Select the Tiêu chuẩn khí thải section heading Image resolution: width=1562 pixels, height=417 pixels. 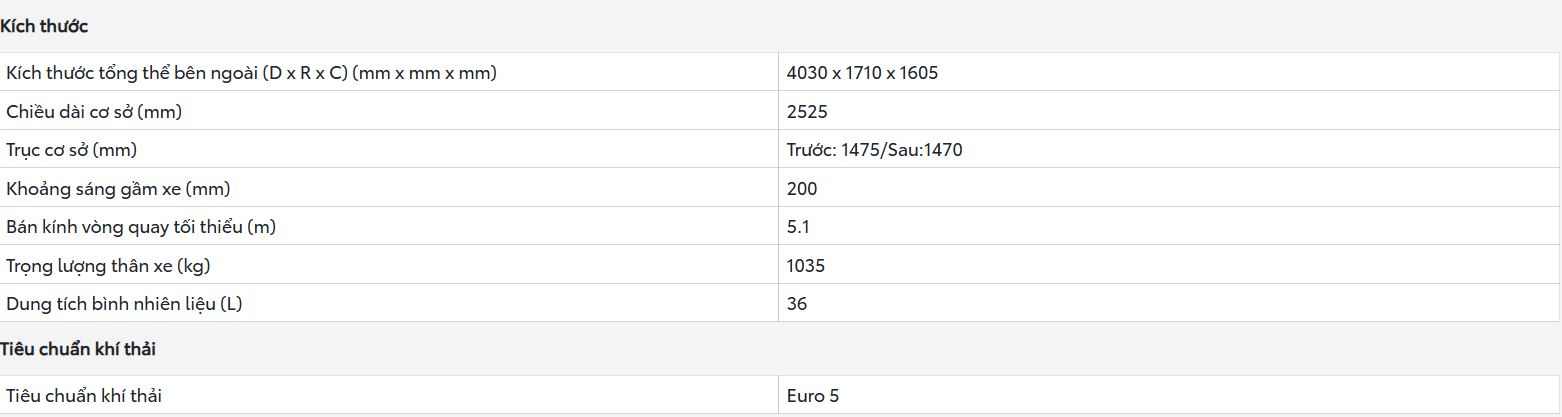point(78,349)
